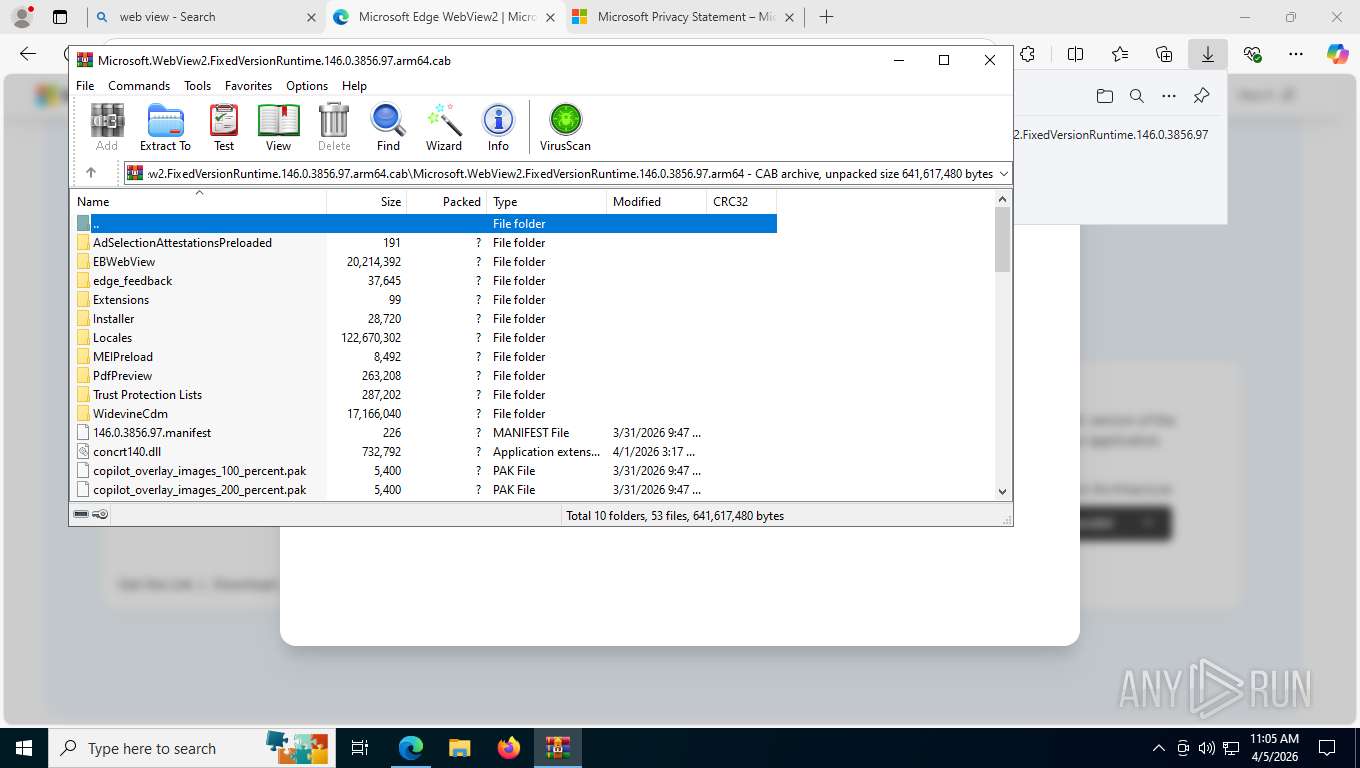Click scrollbar down arrow in file list
The image size is (1360, 768).
pos(1003,491)
